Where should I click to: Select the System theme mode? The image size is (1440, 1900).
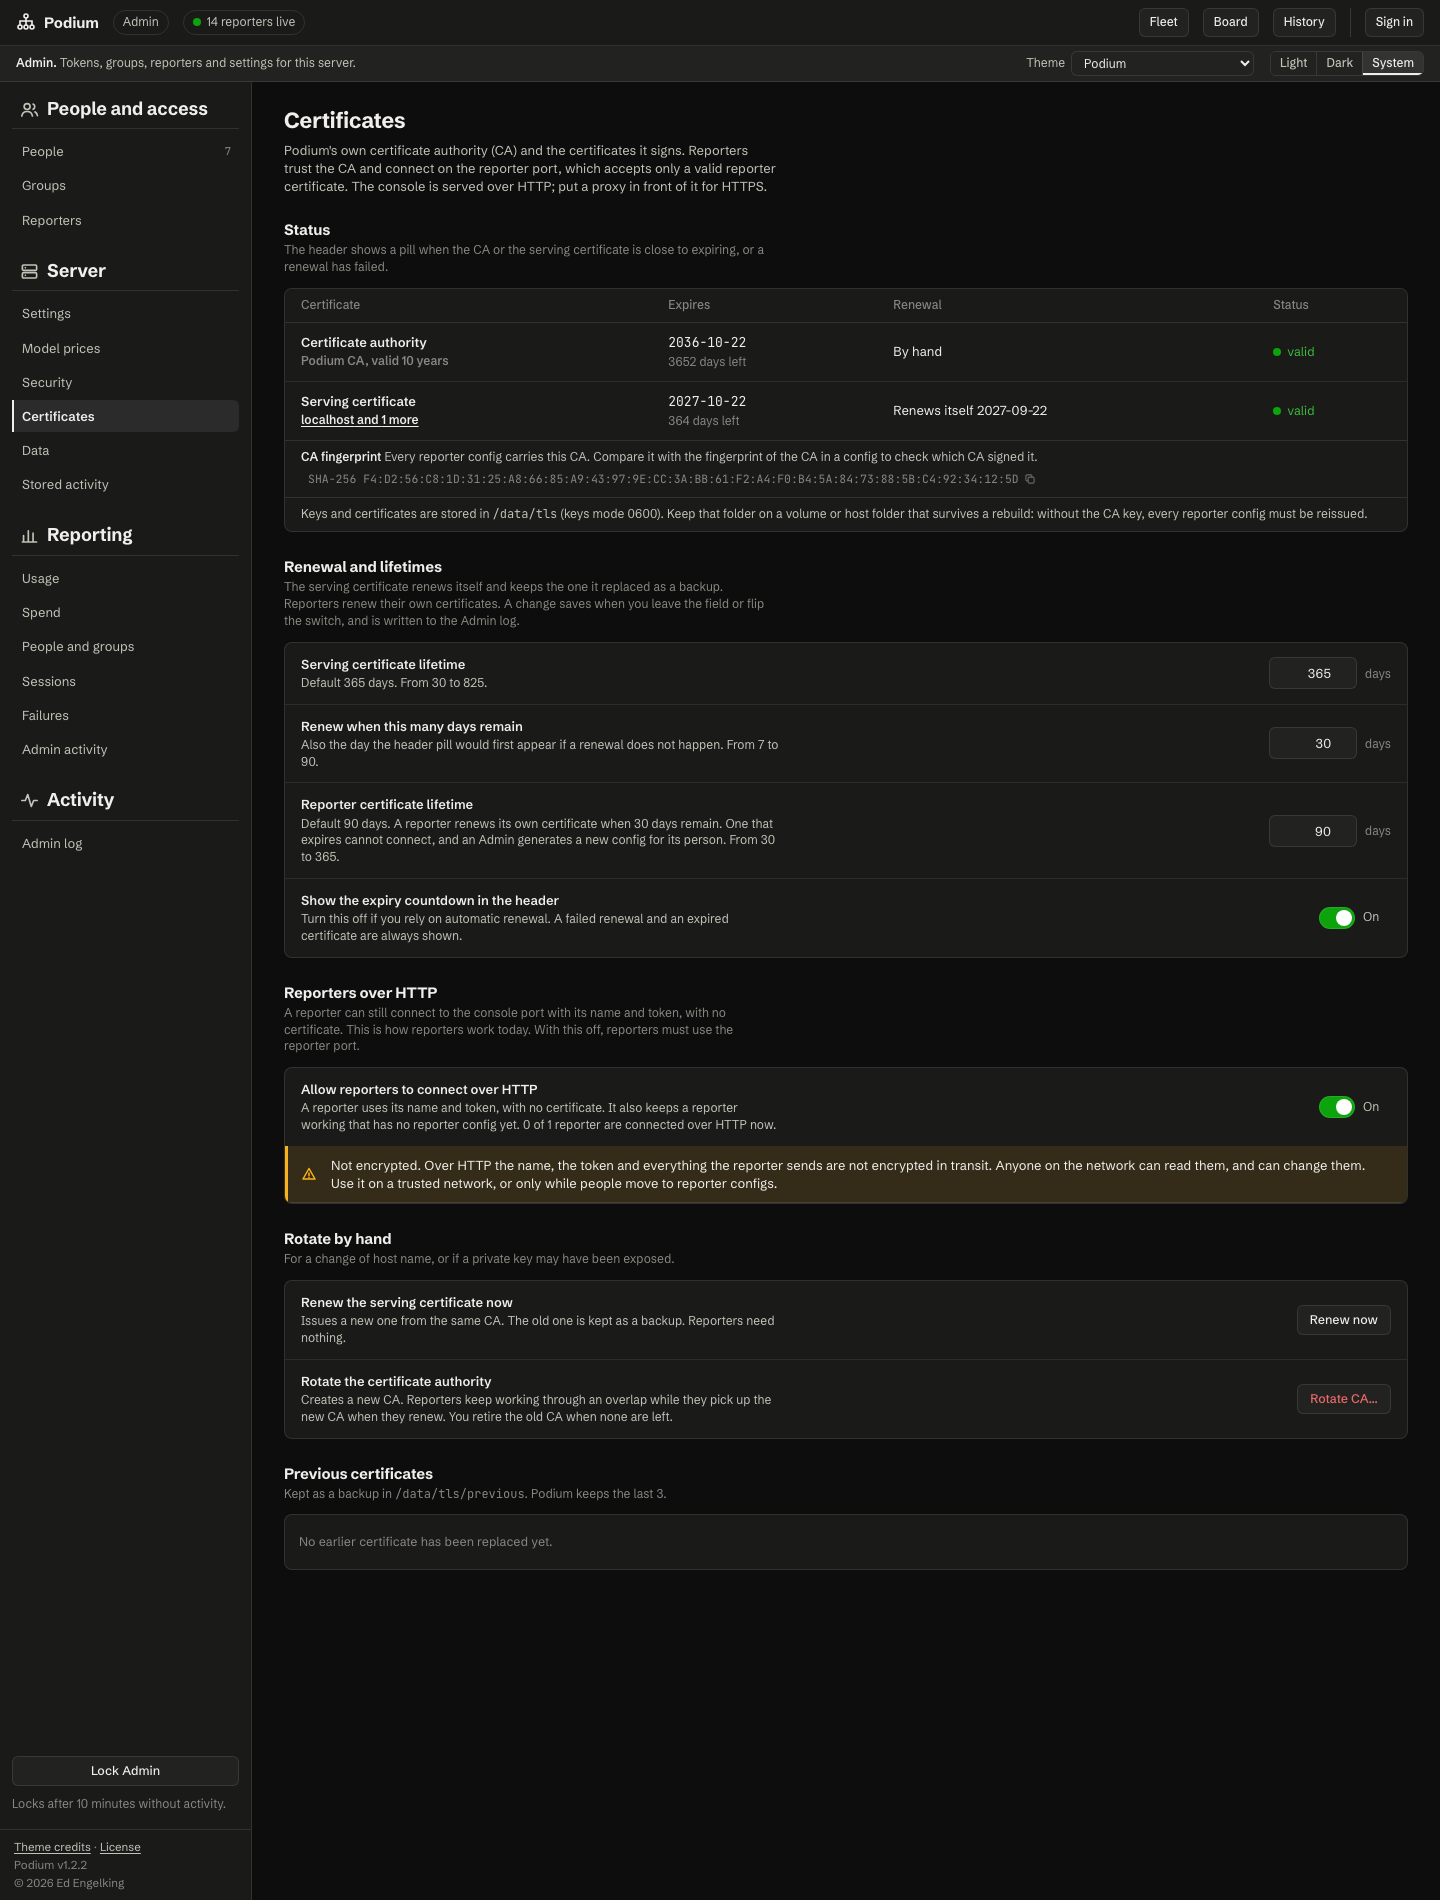(x=1393, y=63)
